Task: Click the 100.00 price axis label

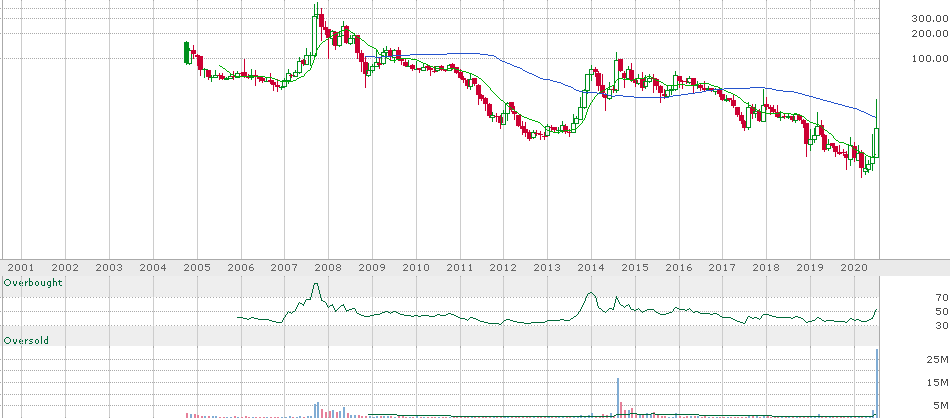Action: click(x=930, y=59)
